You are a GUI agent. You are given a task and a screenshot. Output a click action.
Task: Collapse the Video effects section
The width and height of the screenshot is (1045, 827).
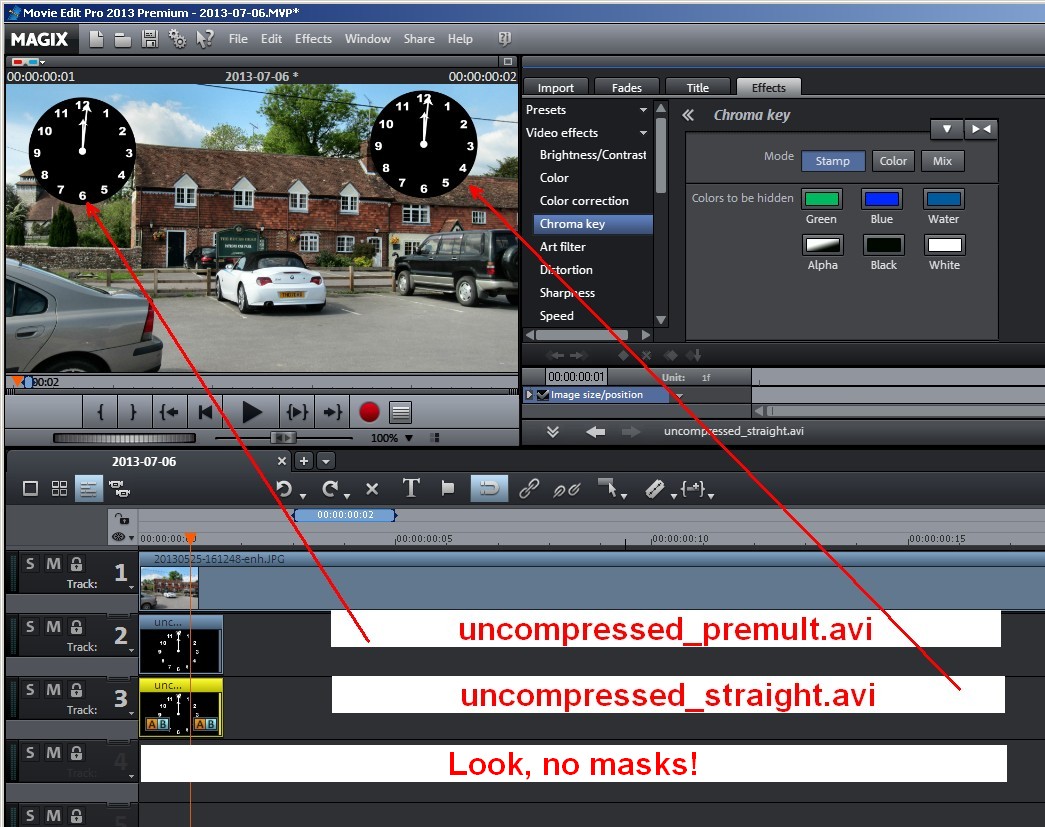[643, 133]
